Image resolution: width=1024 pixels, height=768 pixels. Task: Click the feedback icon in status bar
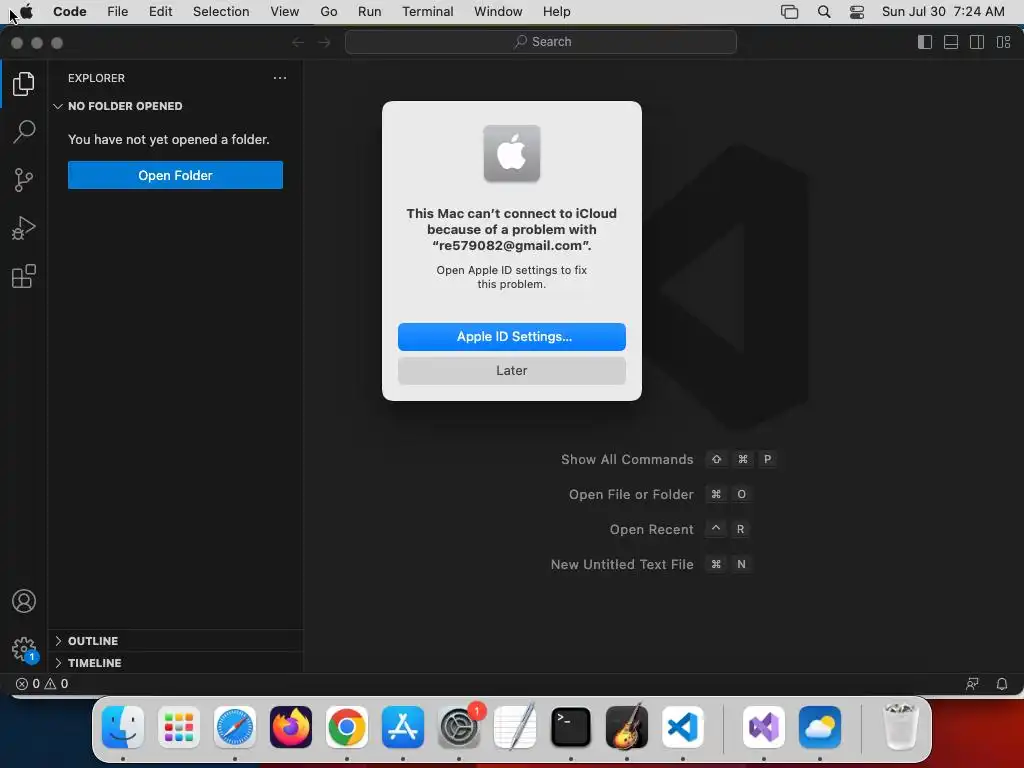[x=972, y=684]
